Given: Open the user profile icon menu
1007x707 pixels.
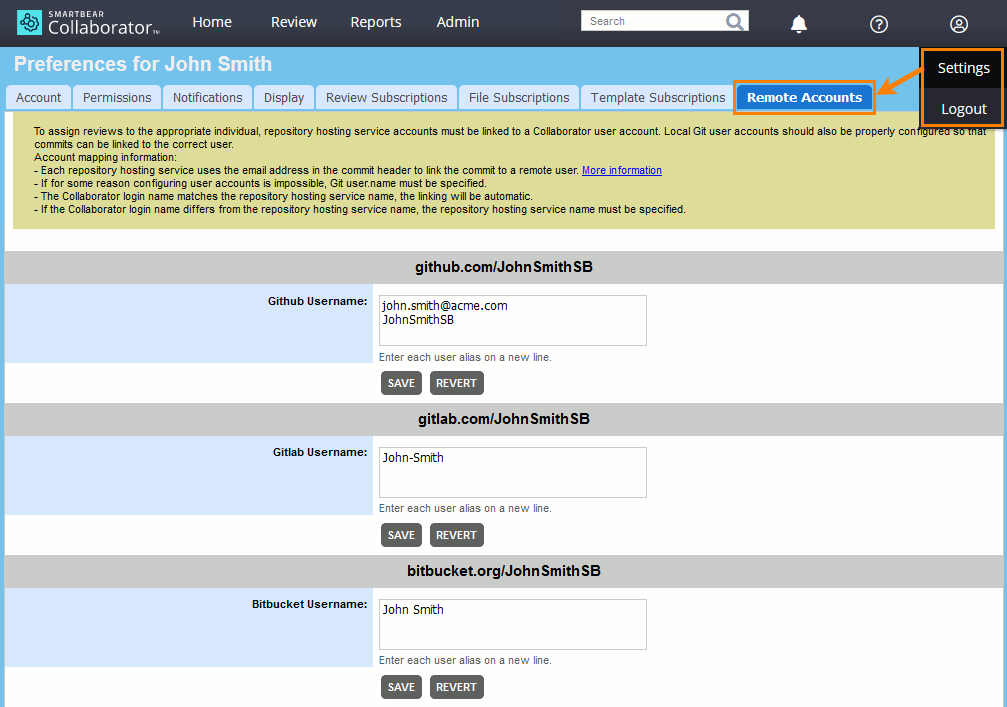Looking at the screenshot, I should pos(959,24).
